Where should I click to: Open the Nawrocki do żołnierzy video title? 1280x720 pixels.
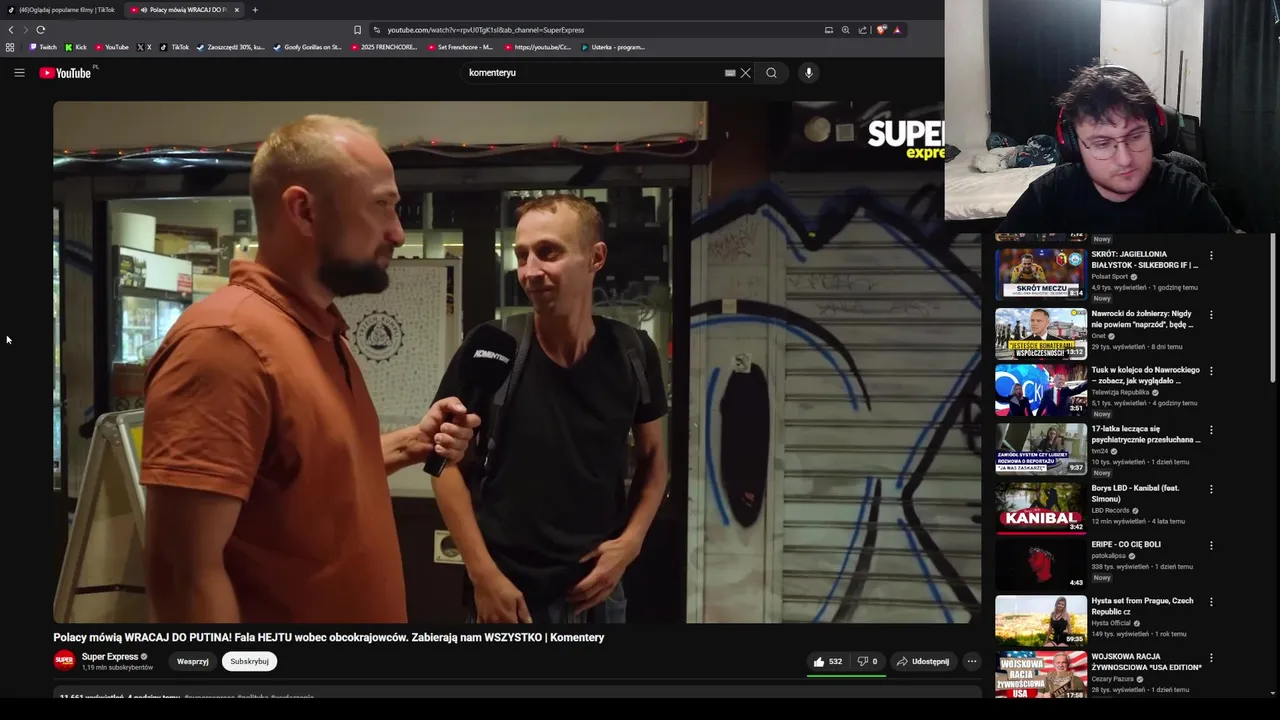1143,319
